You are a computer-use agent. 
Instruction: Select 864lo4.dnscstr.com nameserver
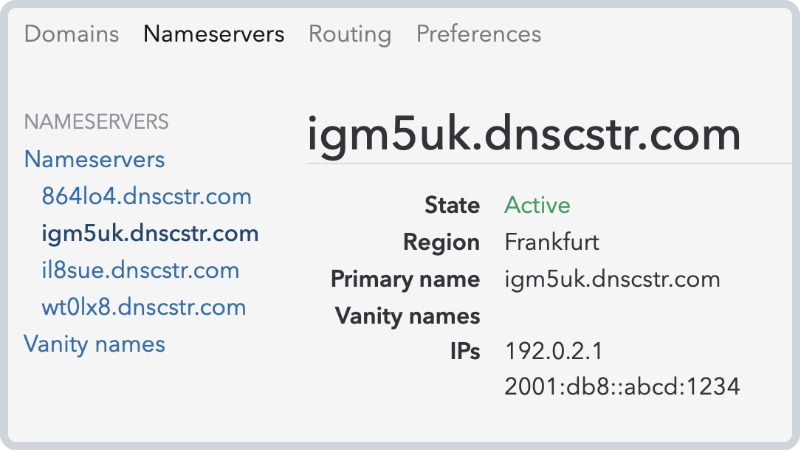pyautogui.click(x=146, y=196)
